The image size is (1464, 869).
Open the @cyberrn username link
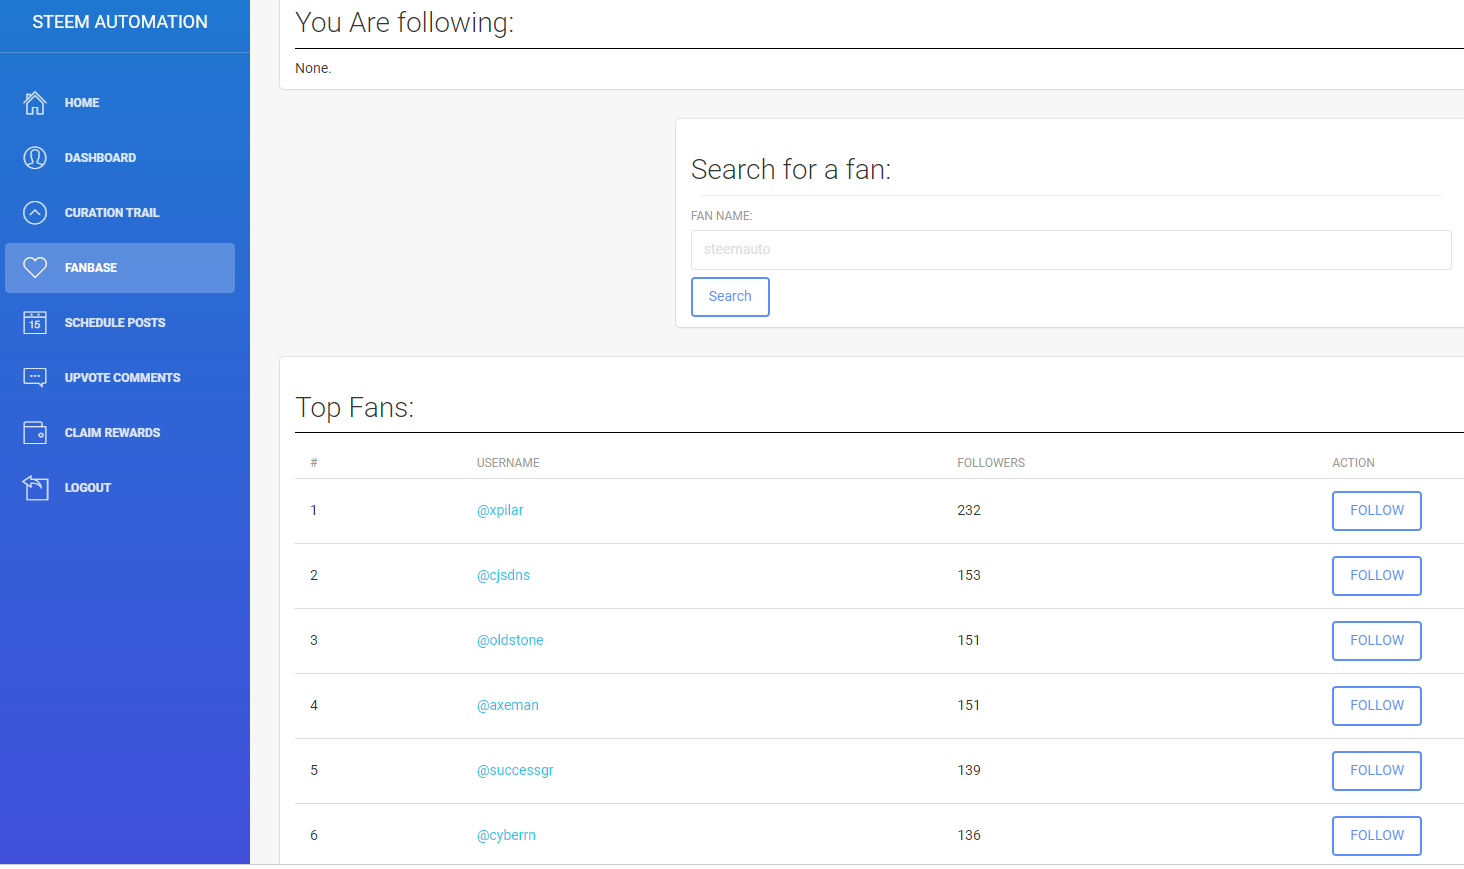506,836
